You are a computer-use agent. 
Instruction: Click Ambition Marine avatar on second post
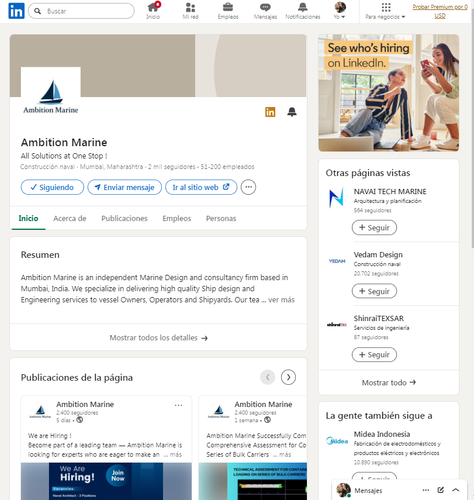[219, 412]
